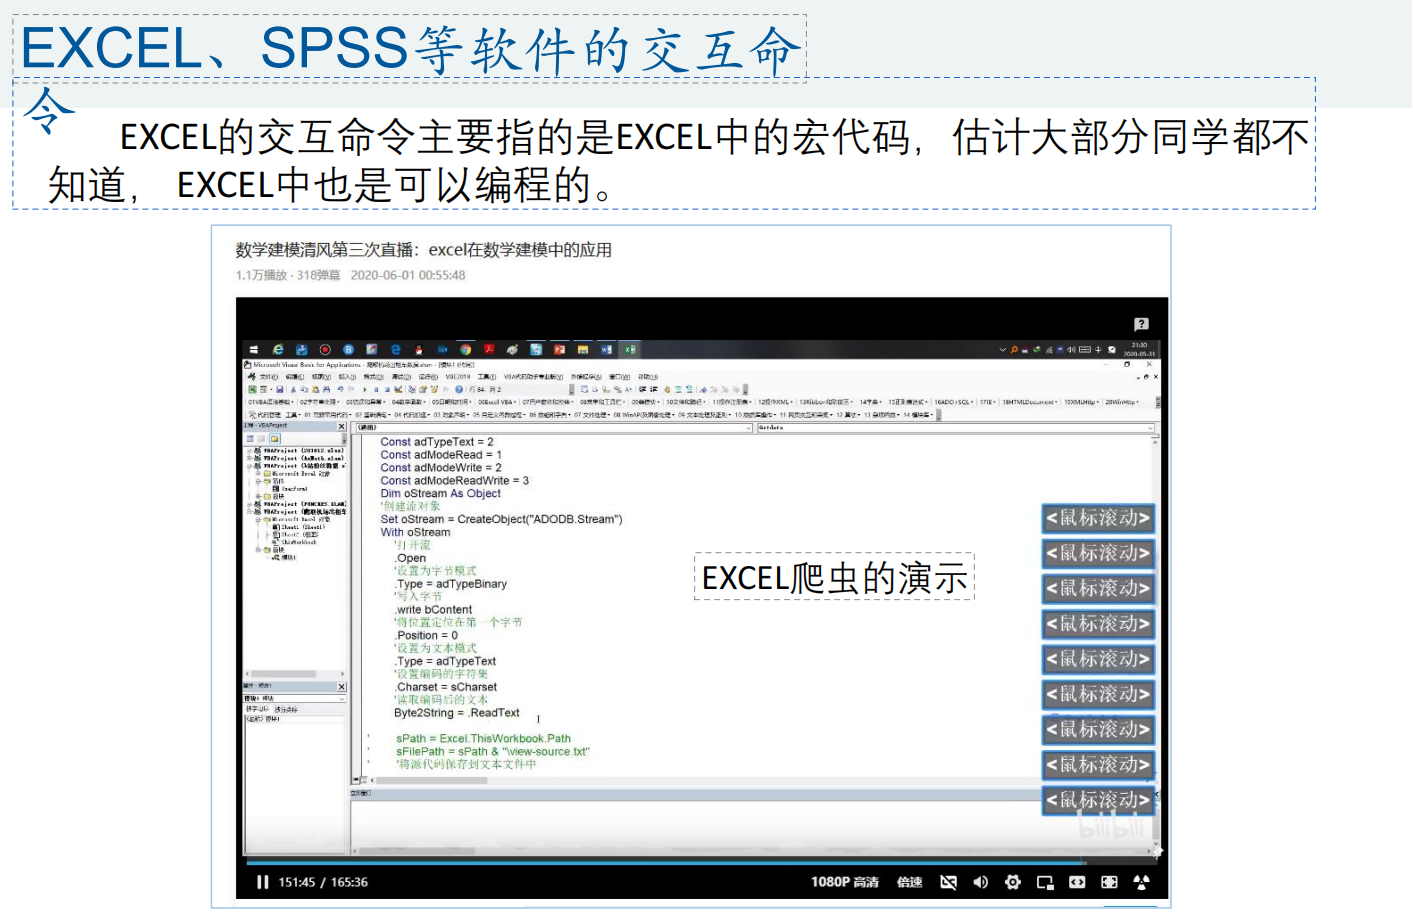Click the "EXCEL爬虫的演示" text box
This screenshot has width=1413, height=918.
834,577
